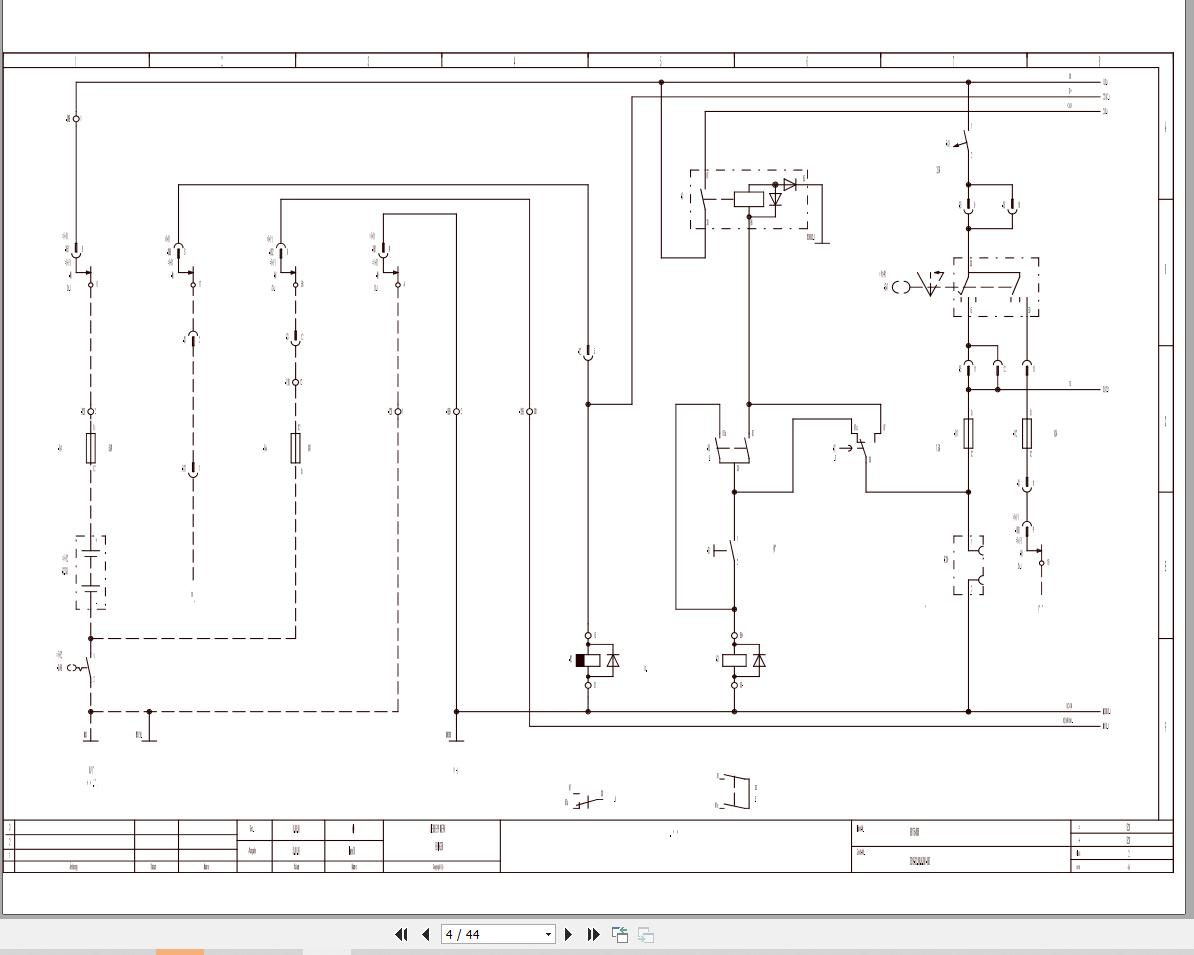Click the relay module with diodes at top center
The image size is (1194, 955).
[x=748, y=199]
